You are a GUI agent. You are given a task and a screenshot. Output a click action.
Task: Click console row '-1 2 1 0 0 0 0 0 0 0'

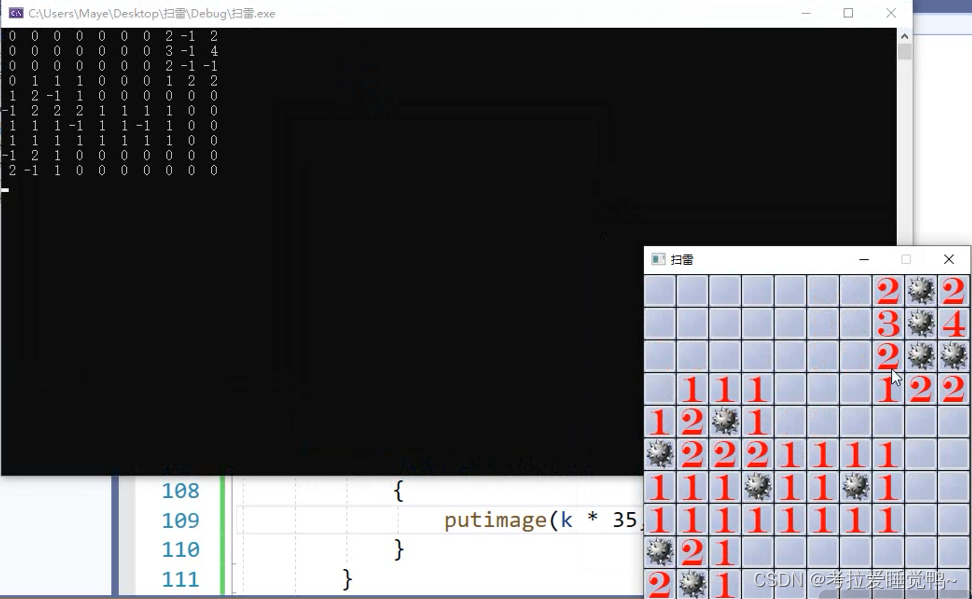(109, 155)
